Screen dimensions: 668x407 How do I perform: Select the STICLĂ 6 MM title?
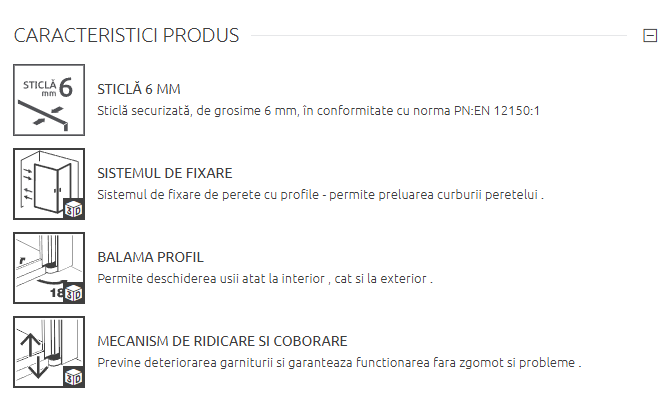coord(139,89)
